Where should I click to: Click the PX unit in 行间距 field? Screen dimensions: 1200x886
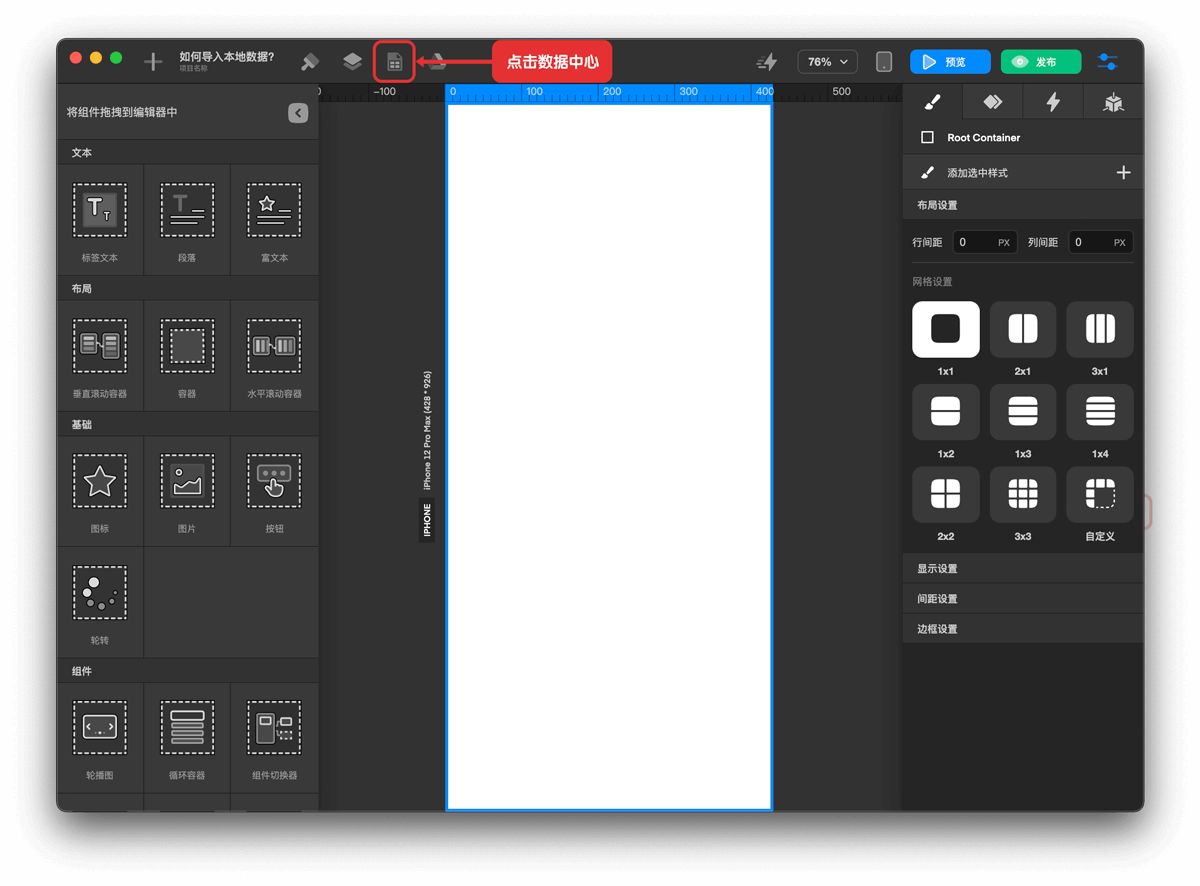pos(1004,243)
